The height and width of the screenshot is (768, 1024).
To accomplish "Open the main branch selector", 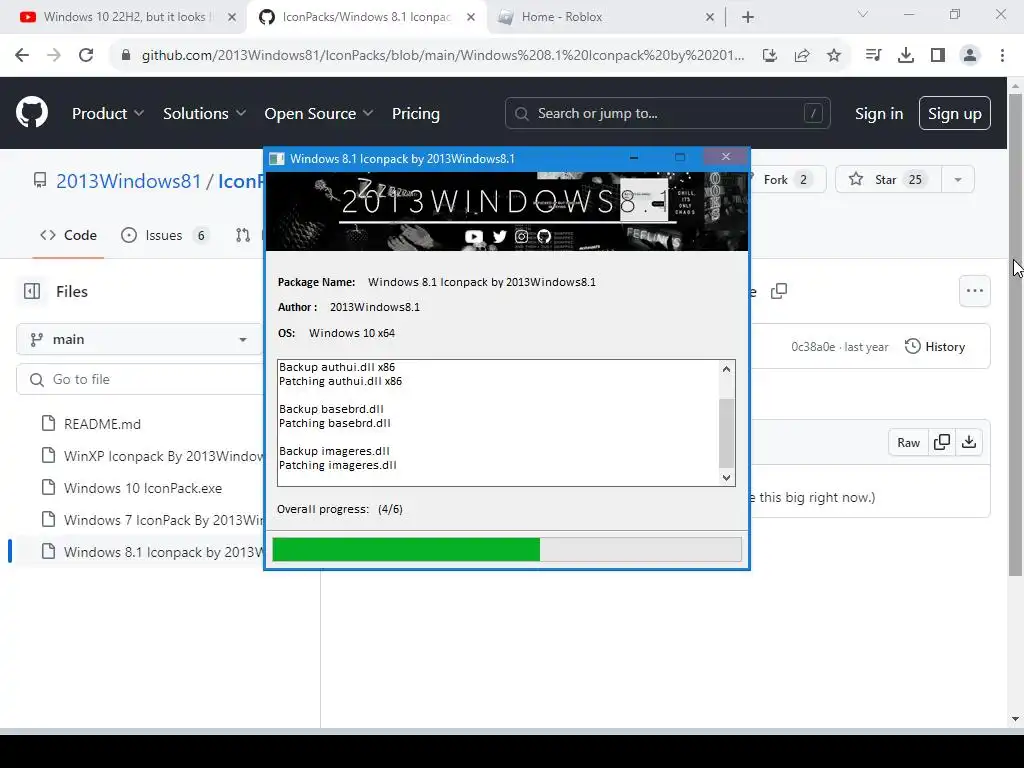I will [139, 340].
